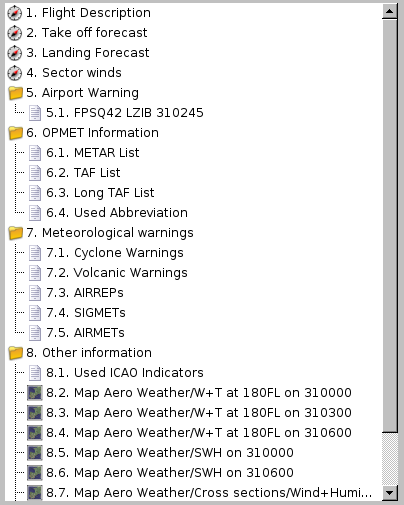Collapse the OPMET Information folder

(x=15, y=133)
